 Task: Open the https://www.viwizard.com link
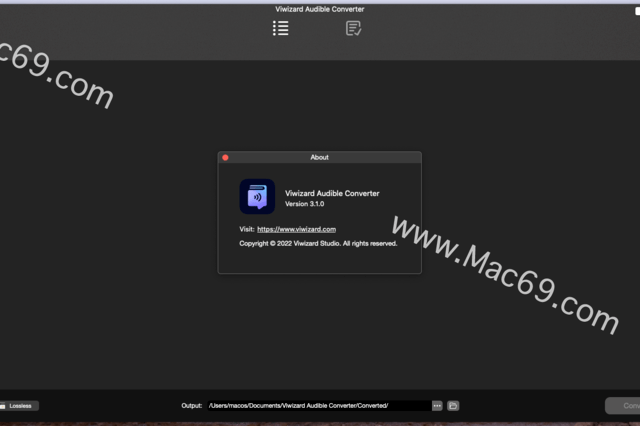pyautogui.click(x=296, y=229)
